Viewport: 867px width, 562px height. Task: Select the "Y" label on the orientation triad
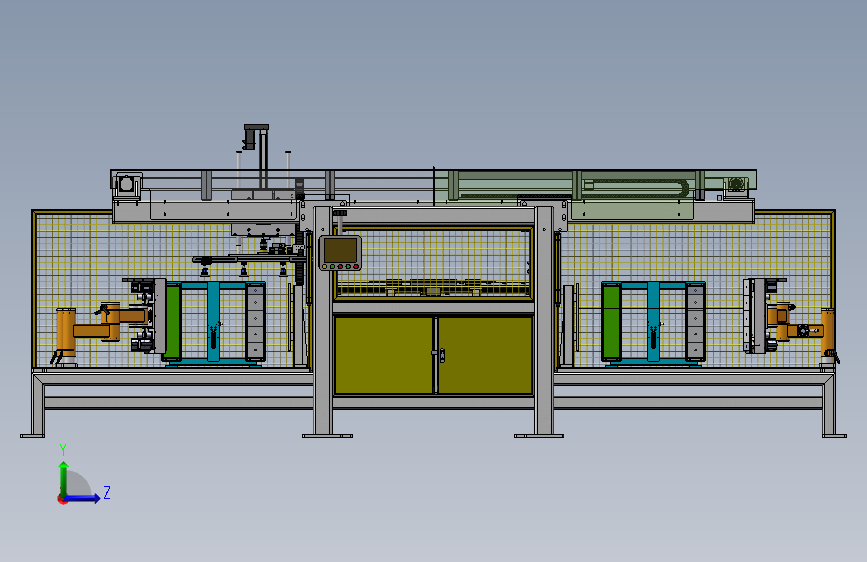click(x=63, y=450)
